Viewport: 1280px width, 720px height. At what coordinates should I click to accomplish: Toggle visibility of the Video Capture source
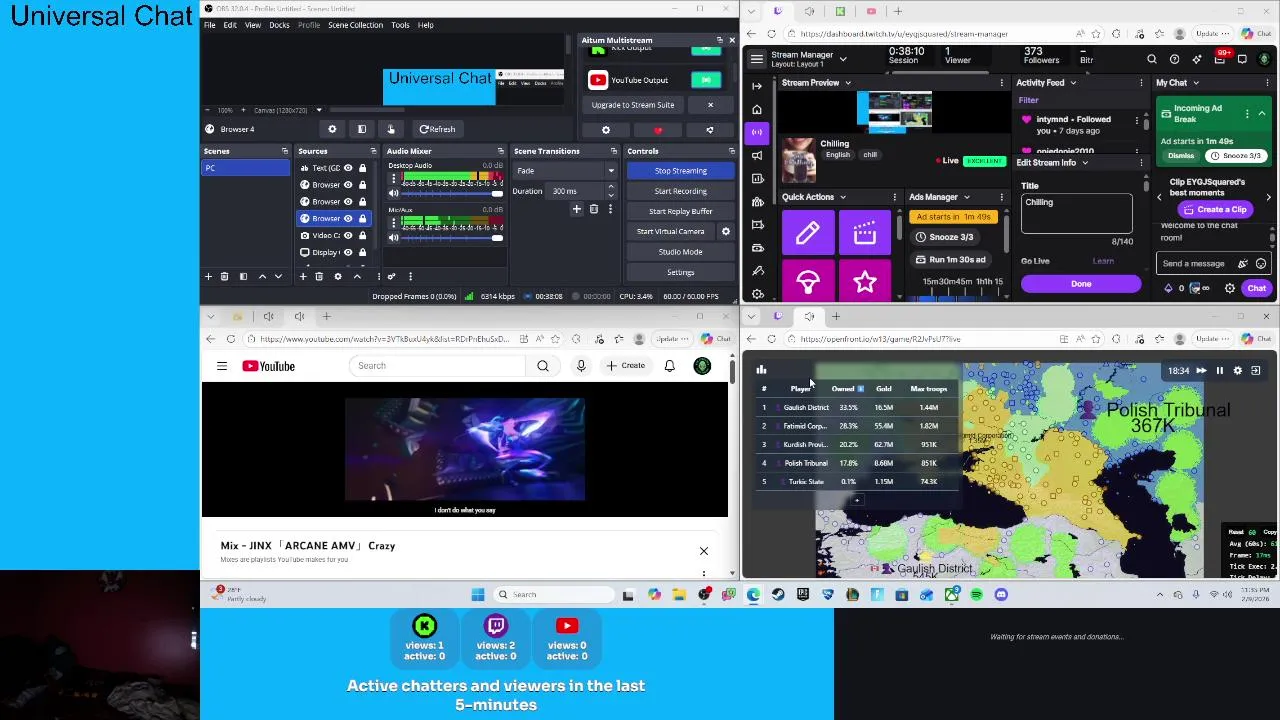tap(348, 235)
